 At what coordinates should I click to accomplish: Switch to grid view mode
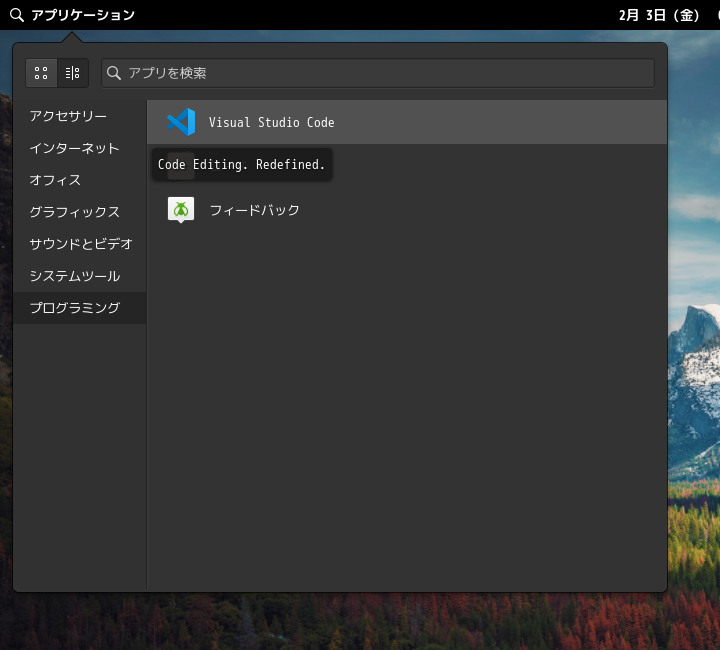tap(41, 73)
